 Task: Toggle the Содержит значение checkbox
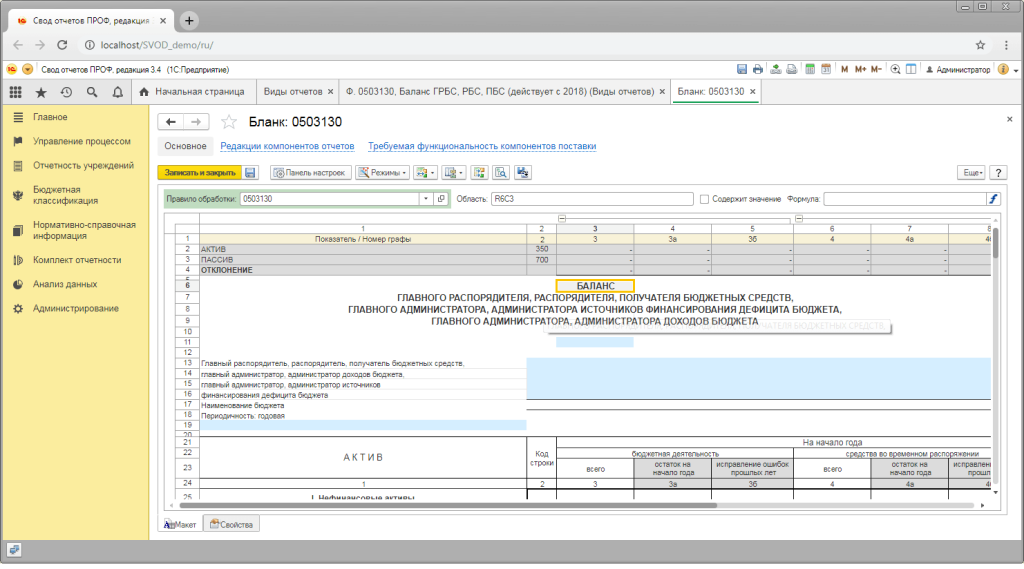point(705,199)
